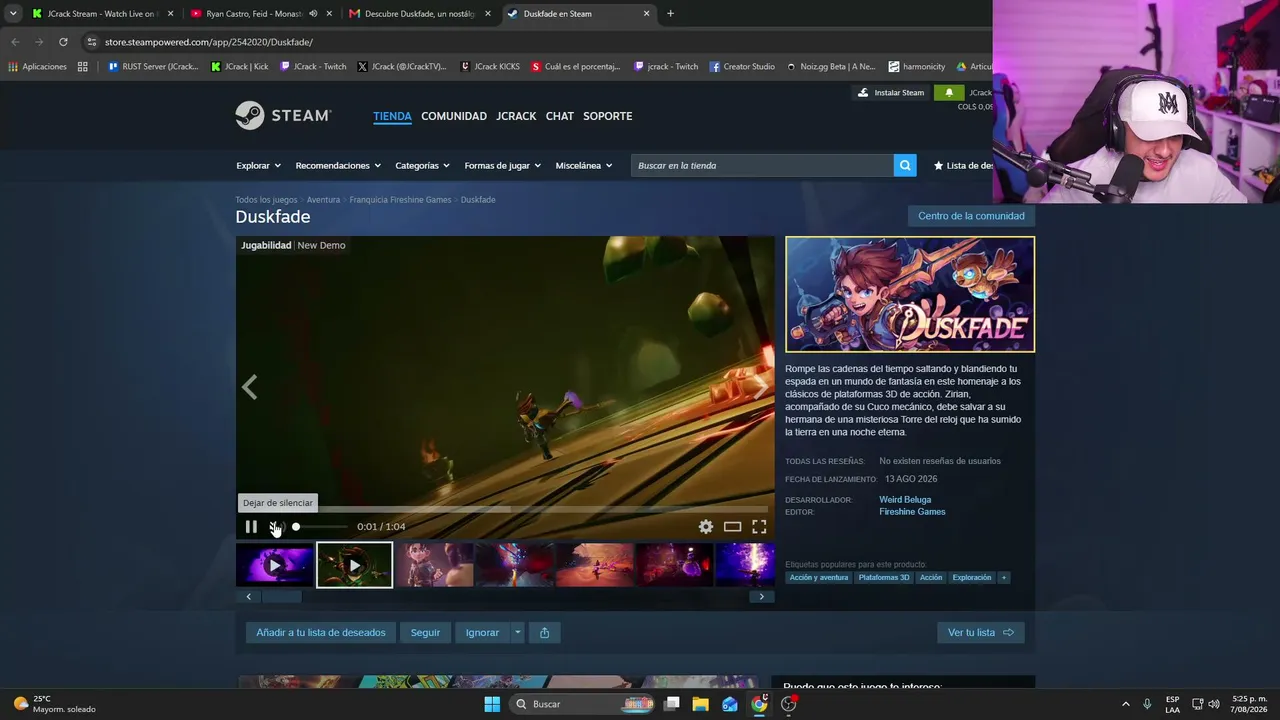Open the SOPORTE menu item
This screenshot has height=720, width=1280.
point(608,116)
